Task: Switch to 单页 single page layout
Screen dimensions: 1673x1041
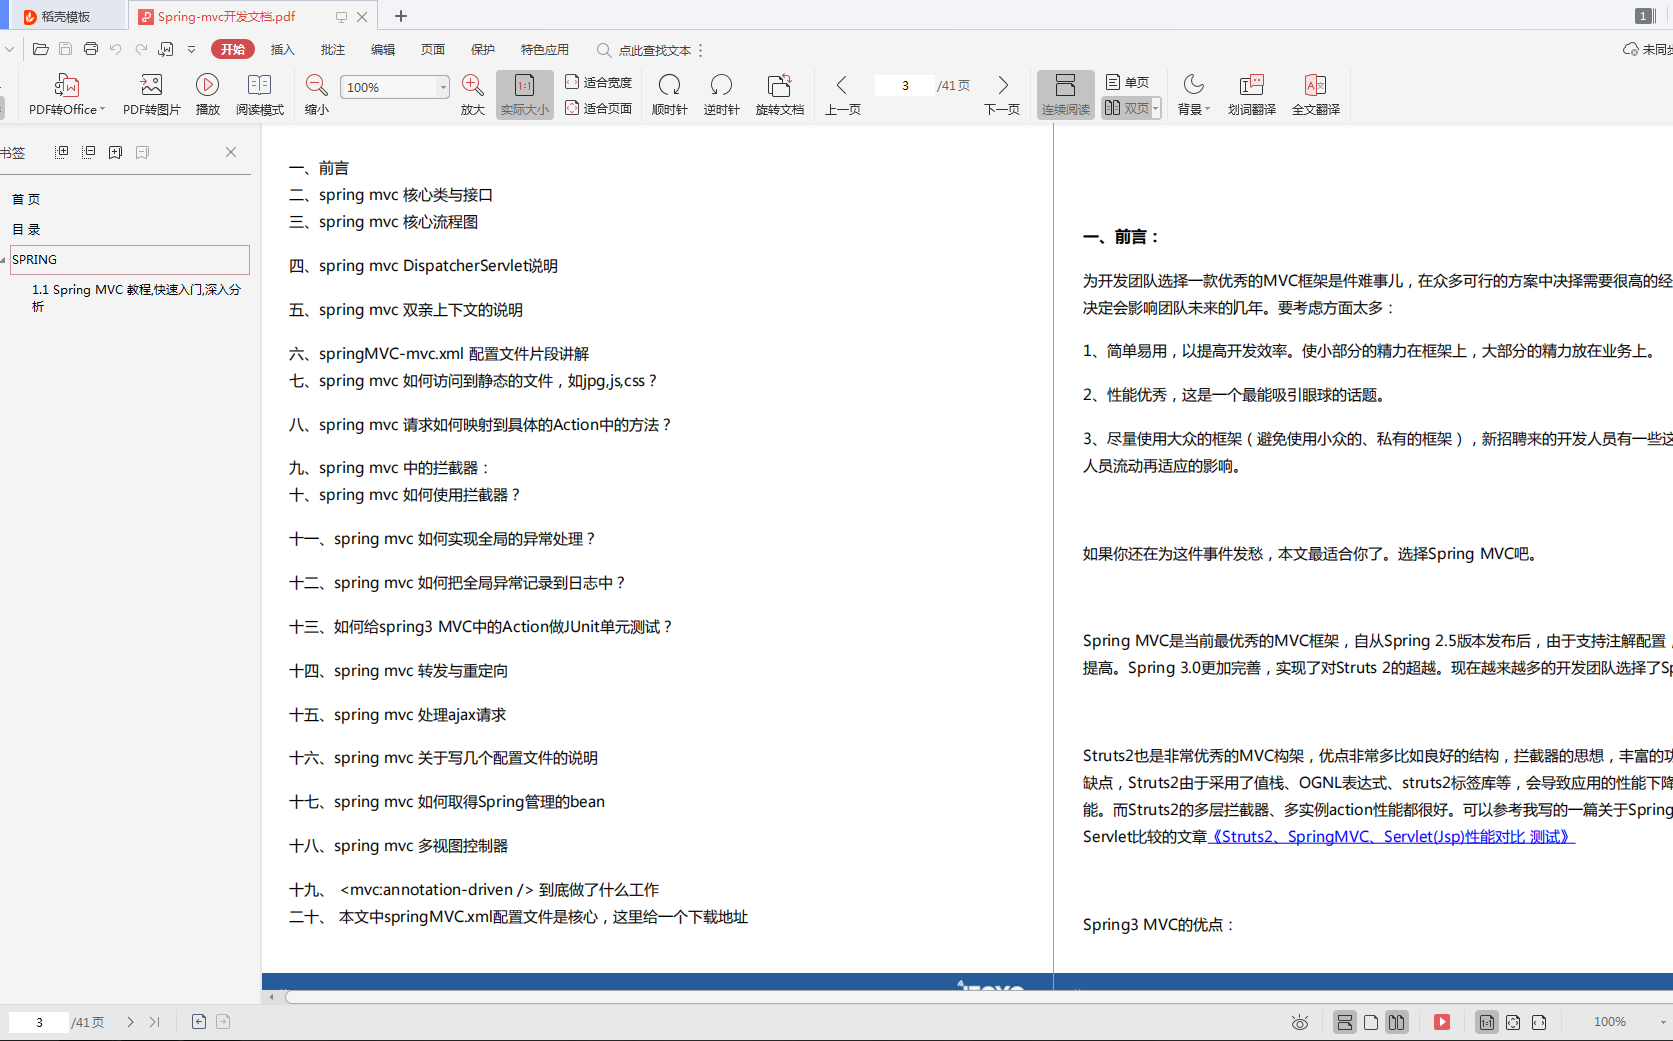Action: pyautogui.click(x=1127, y=82)
